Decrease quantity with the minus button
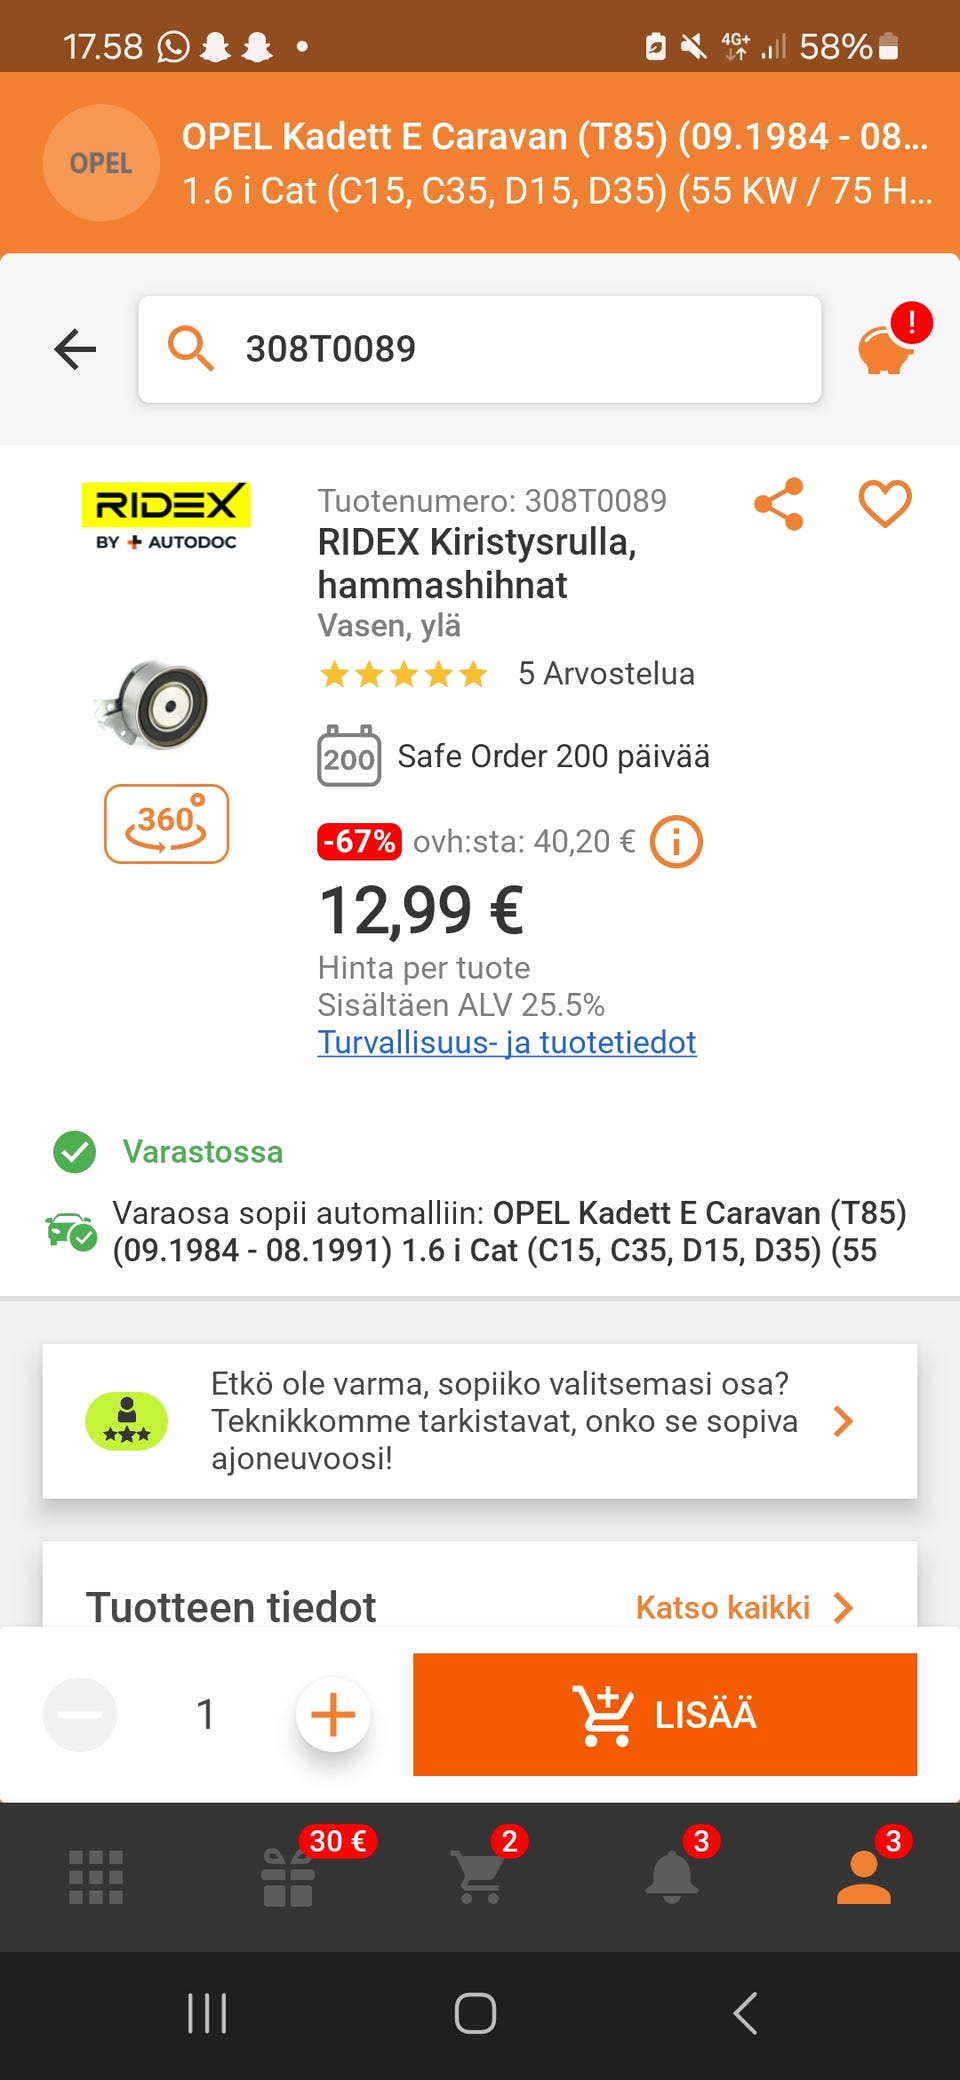Image resolution: width=960 pixels, height=2080 pixels. pyautogui.click(x=80, y=1714)
